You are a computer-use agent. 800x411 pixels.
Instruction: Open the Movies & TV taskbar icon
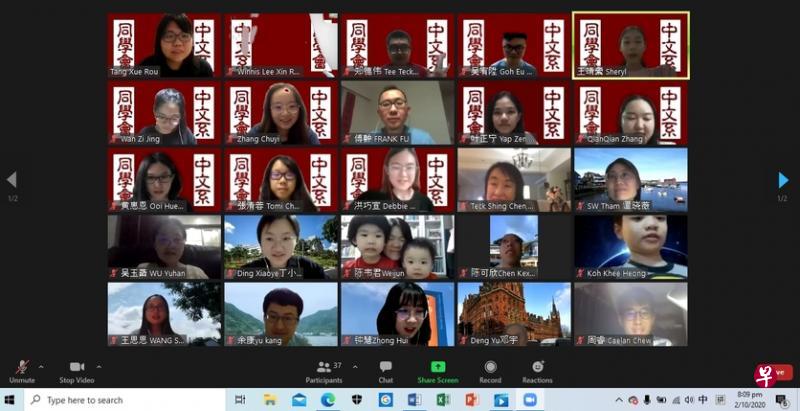[x=501, y=400]
